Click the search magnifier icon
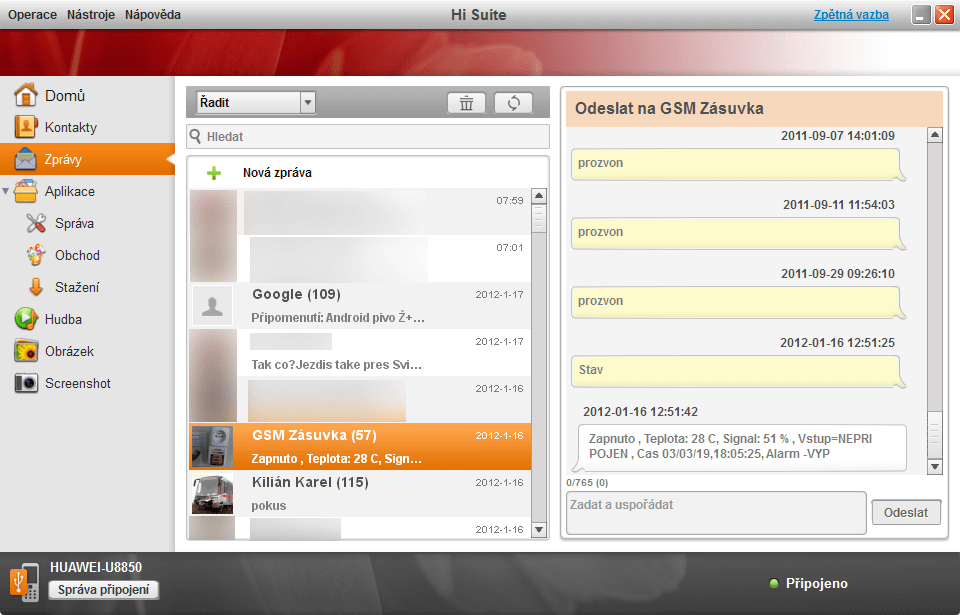This screenshot has height=615, width=960. tap(195, 136)
